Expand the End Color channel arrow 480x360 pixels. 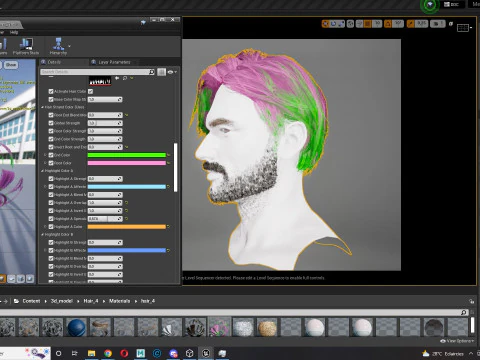tap(45, 155)
